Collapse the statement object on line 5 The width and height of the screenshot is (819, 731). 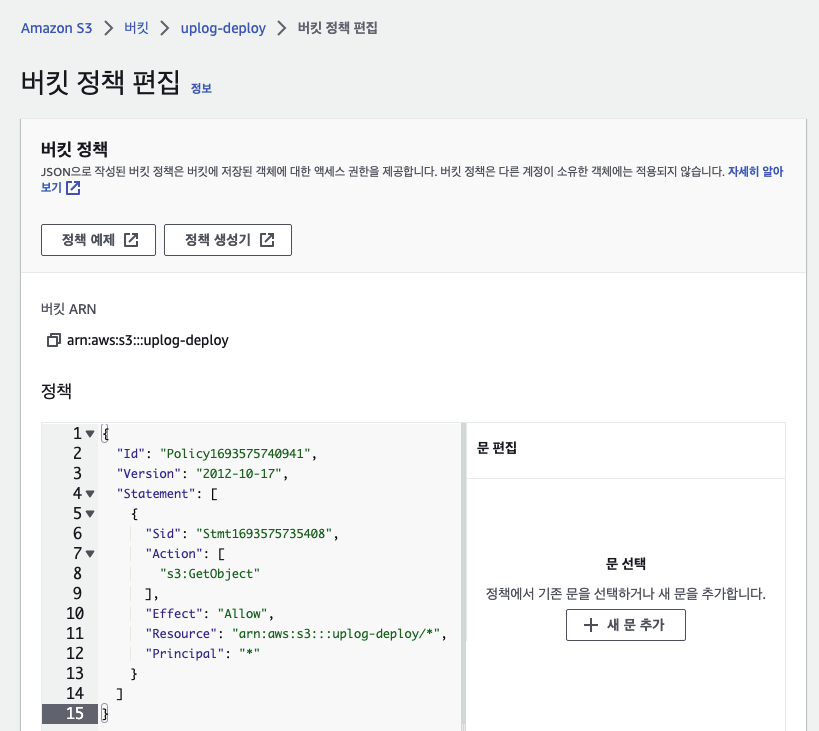90,514
